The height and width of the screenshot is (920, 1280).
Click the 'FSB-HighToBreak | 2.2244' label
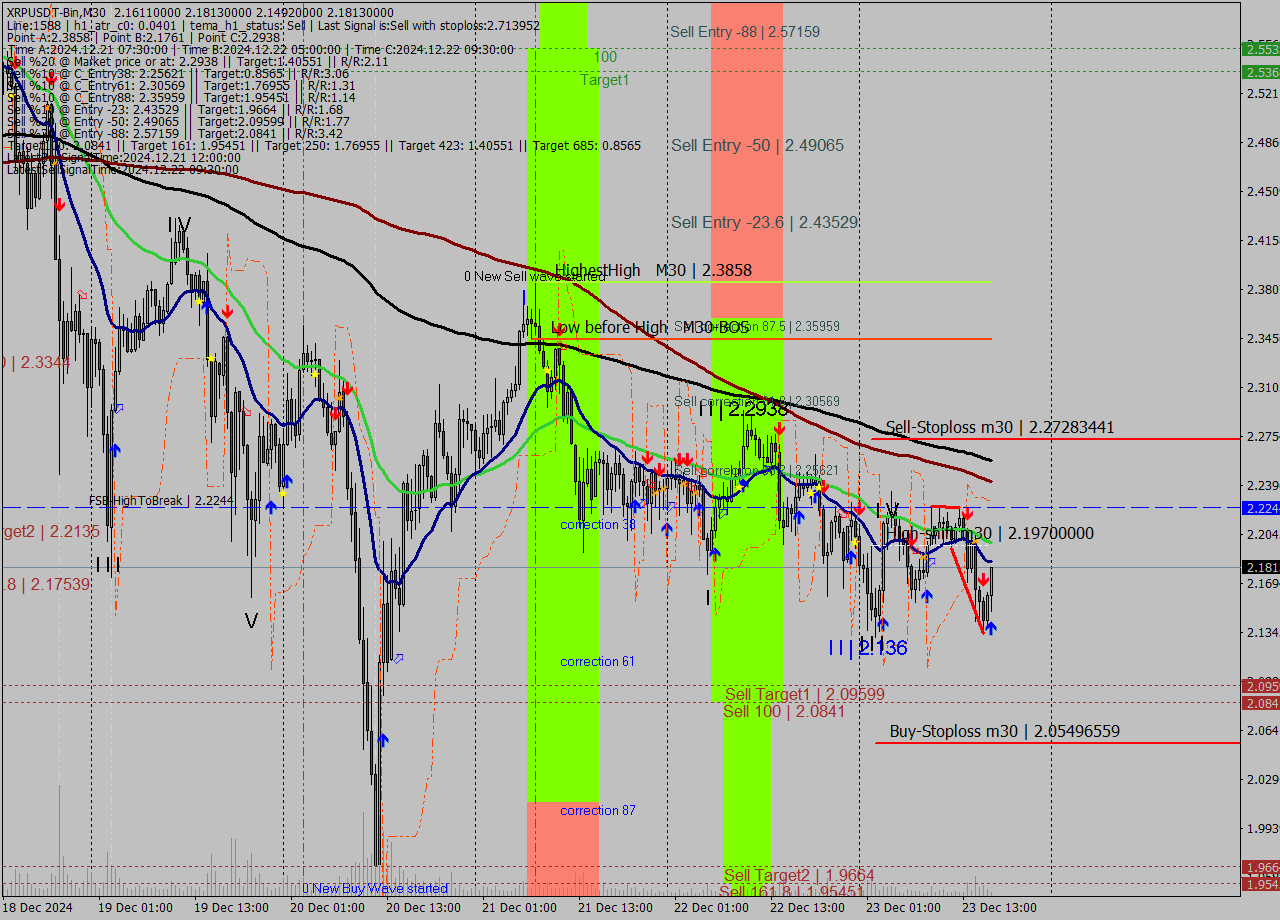tap(160, 500)
